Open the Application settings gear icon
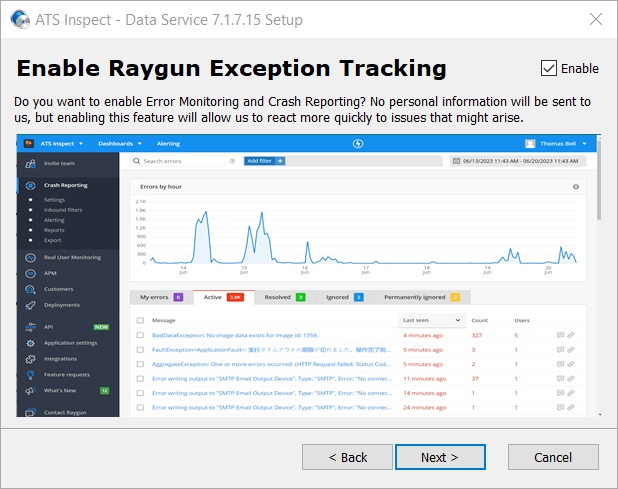 coord(30,343)
